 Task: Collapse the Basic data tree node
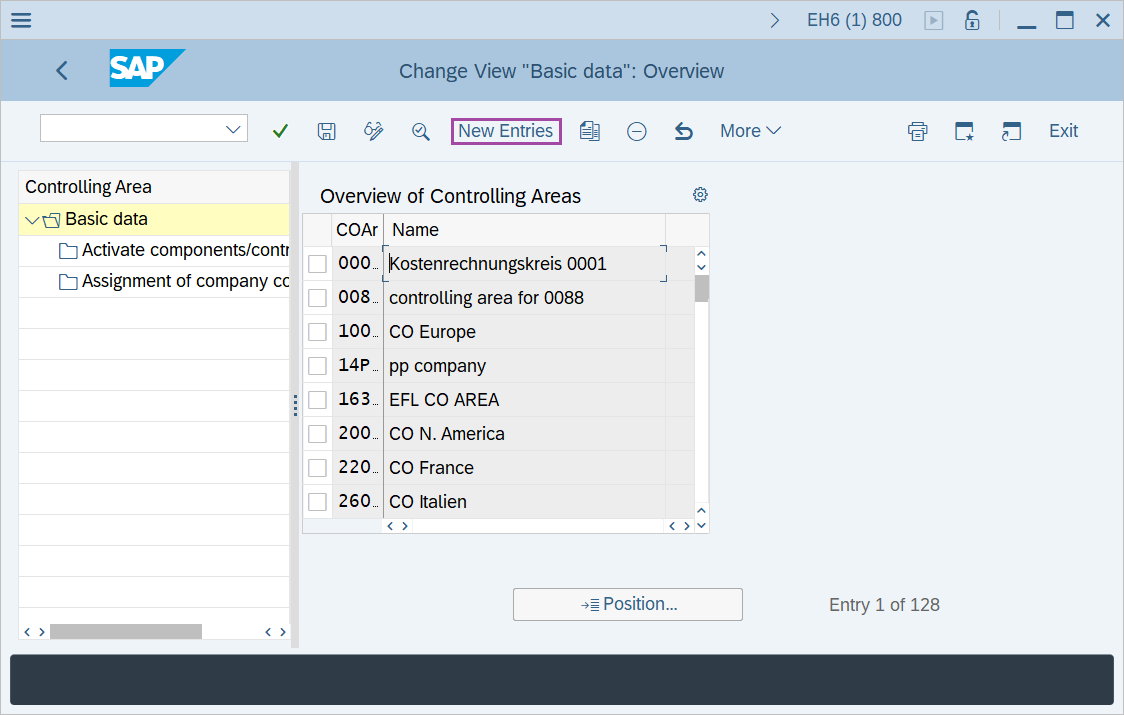(x=33, y=220)
